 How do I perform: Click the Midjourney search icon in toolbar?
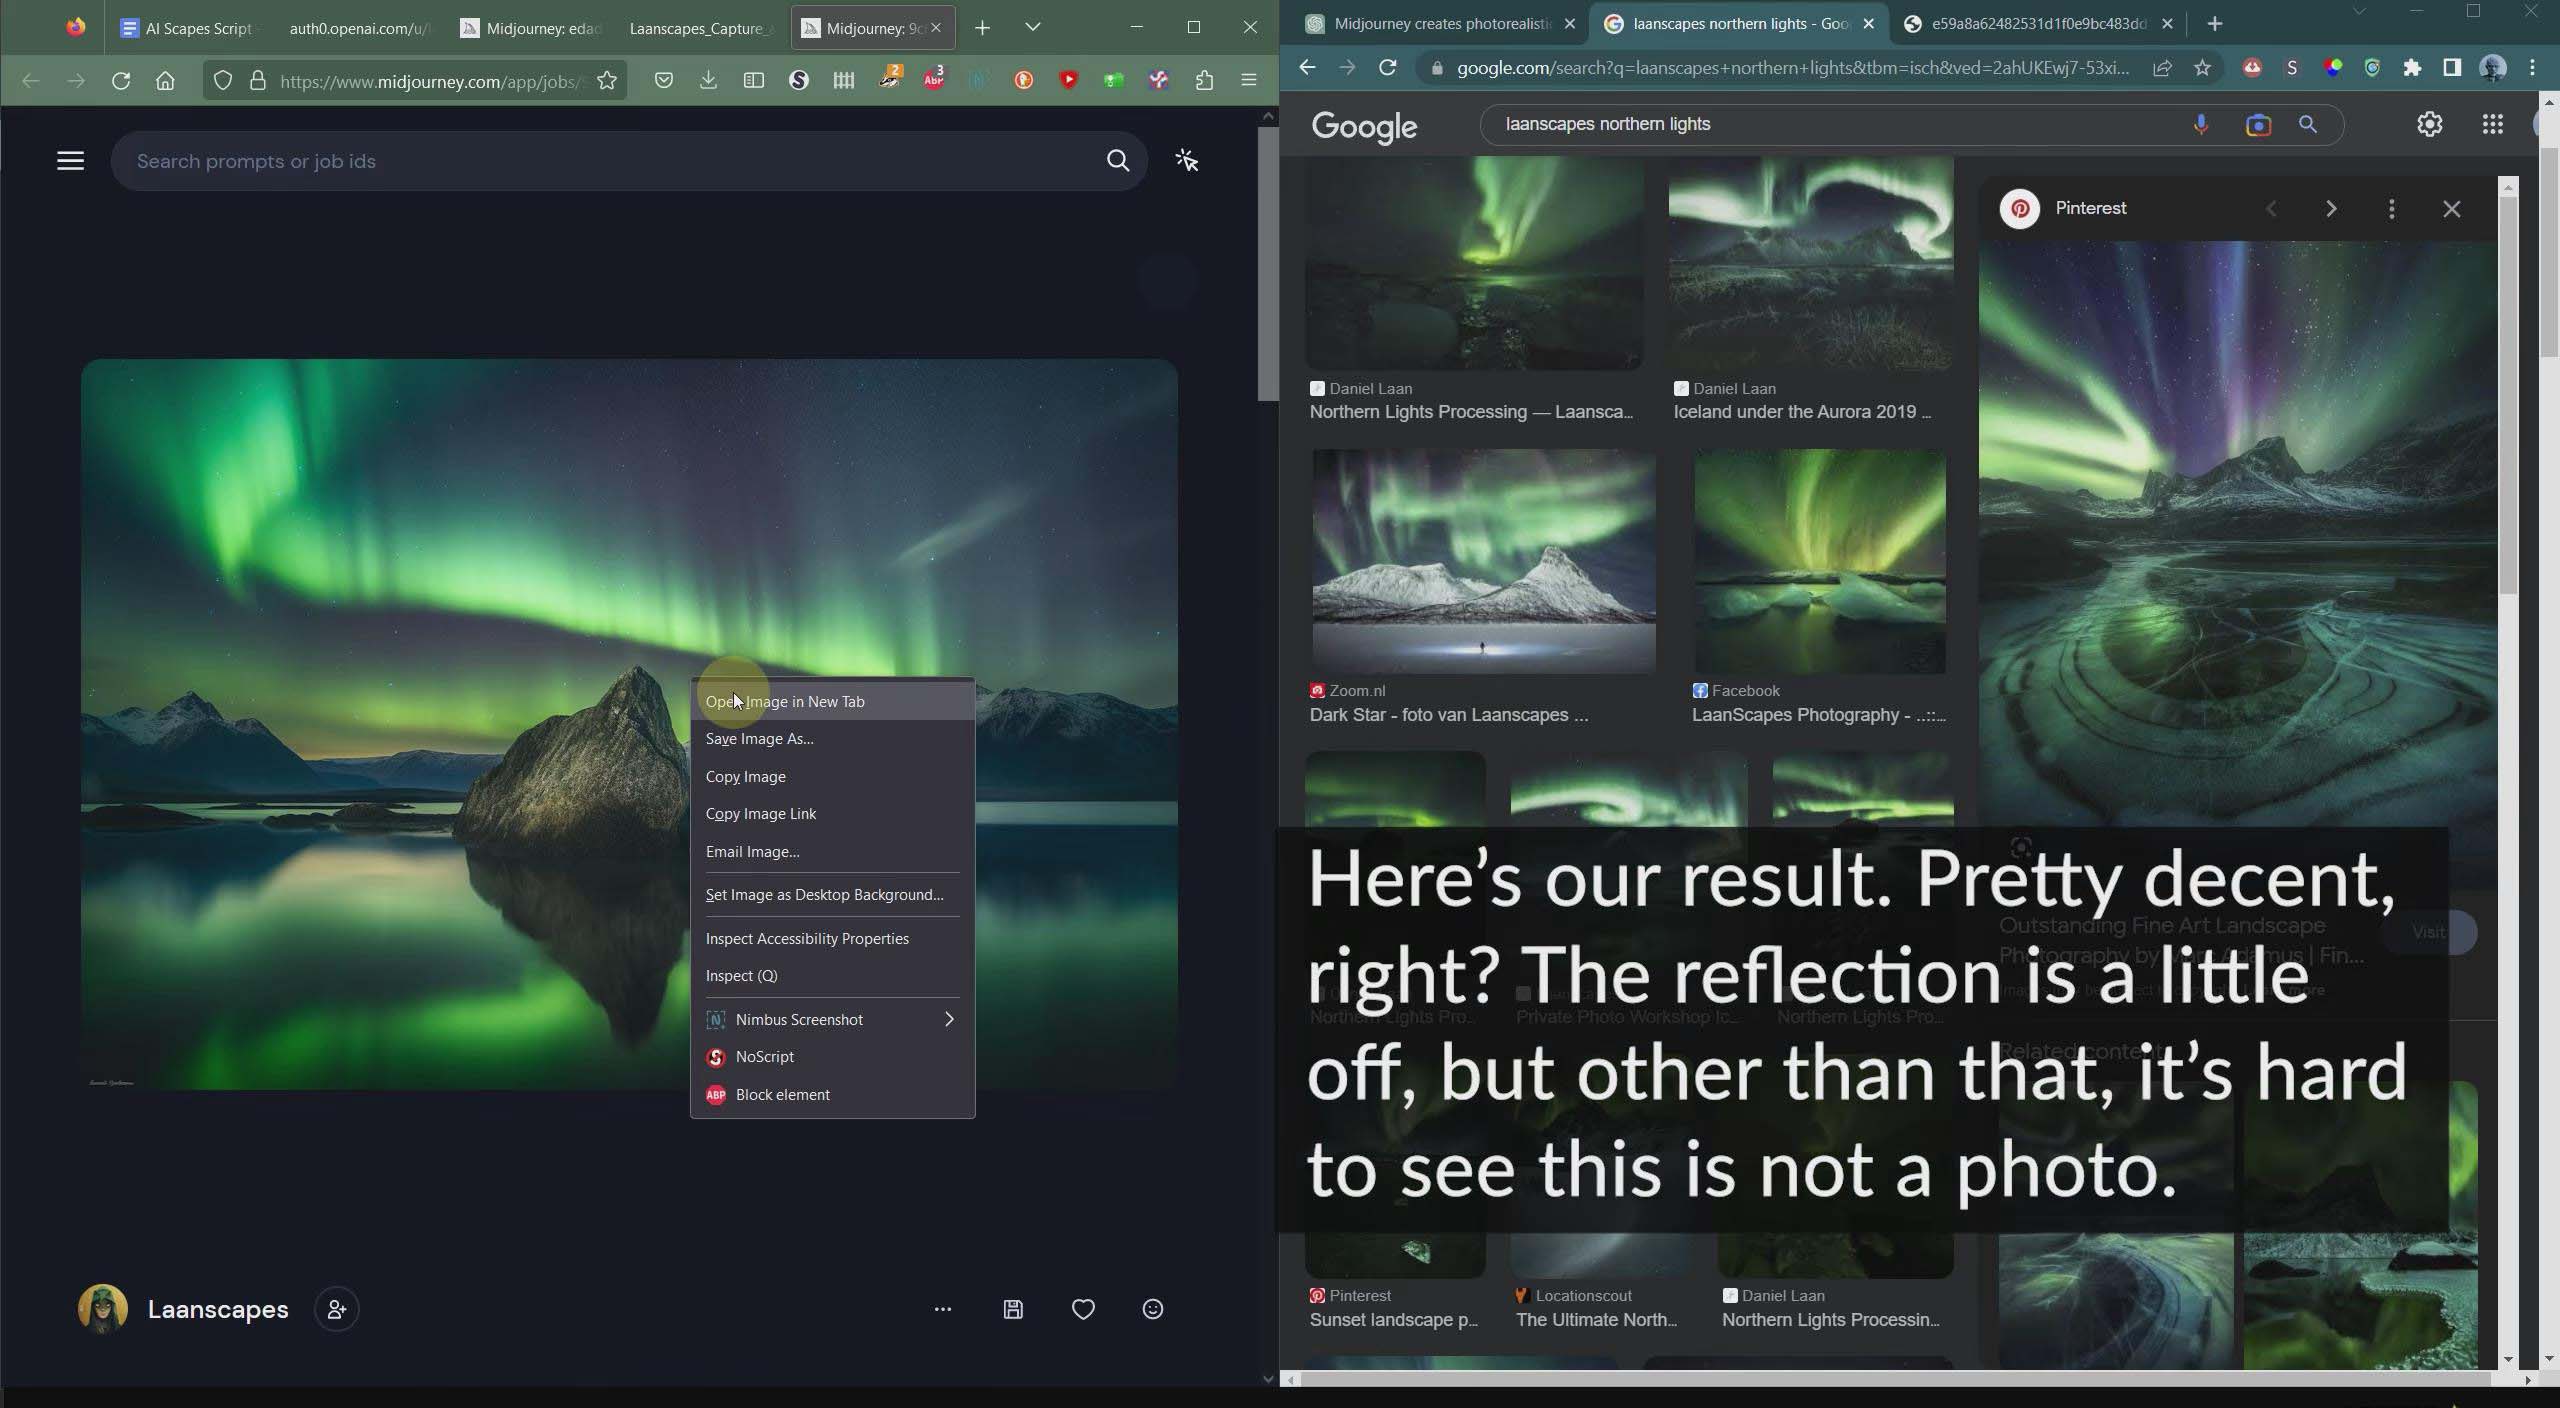(x=1116, y=160)
